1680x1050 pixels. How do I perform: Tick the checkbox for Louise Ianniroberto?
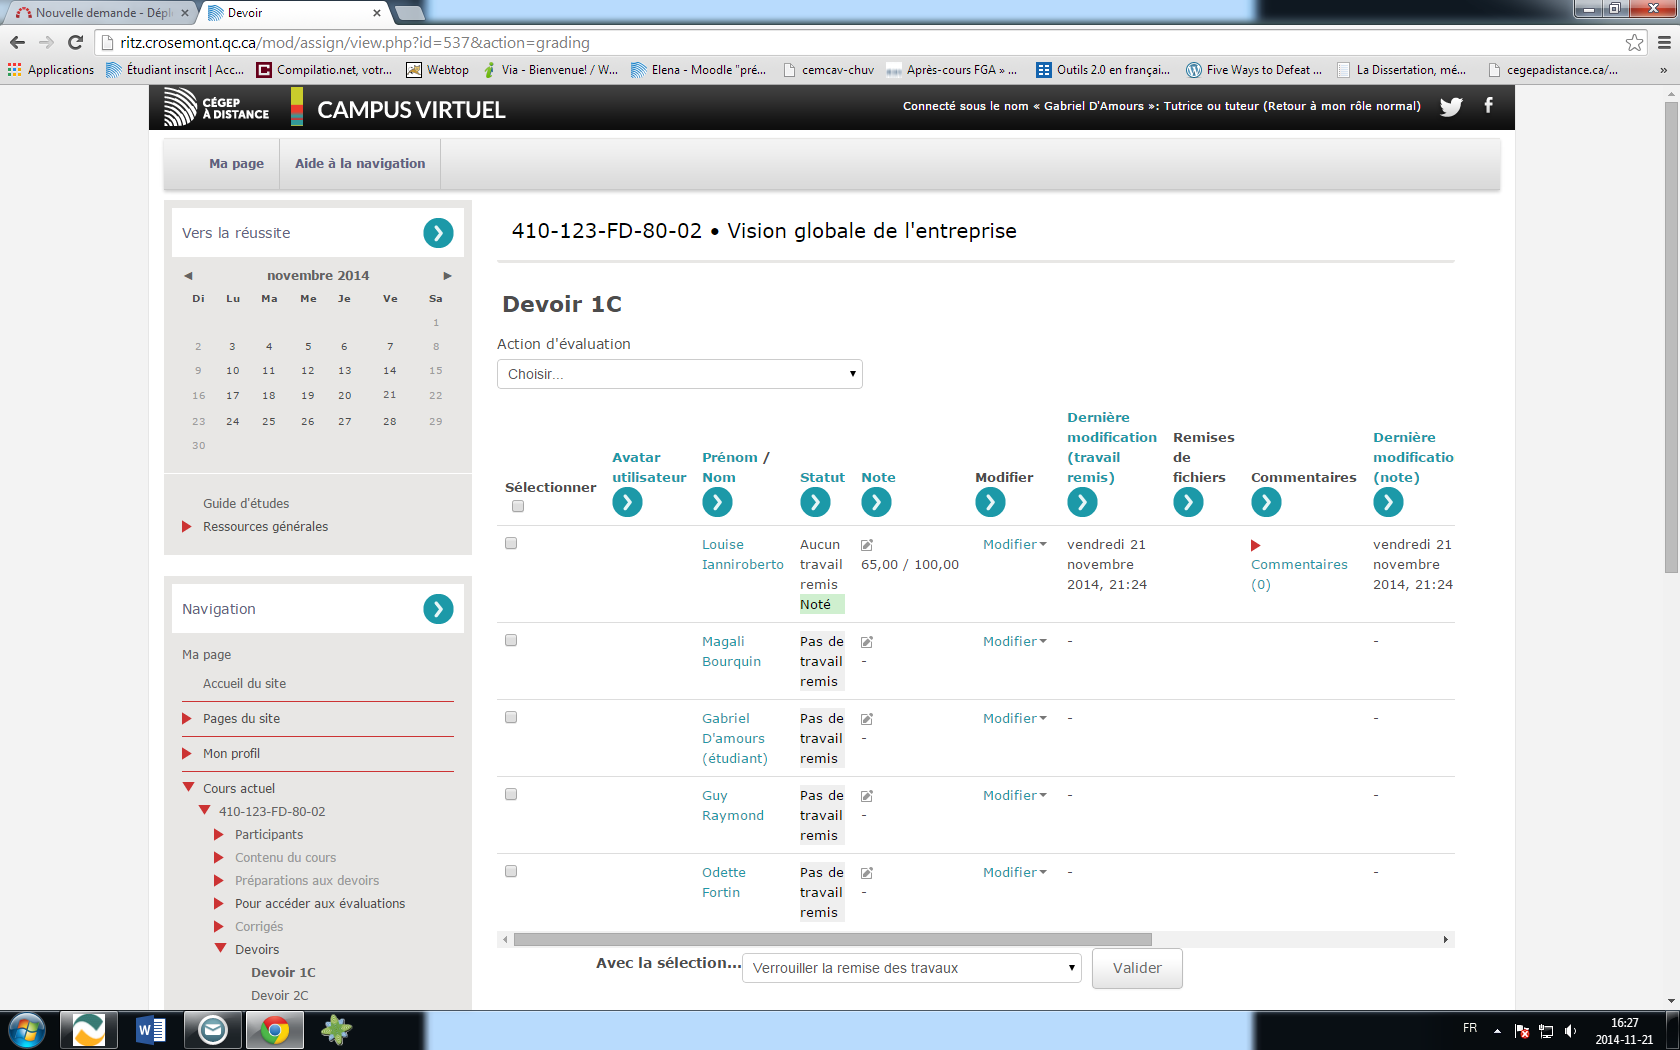511,543
